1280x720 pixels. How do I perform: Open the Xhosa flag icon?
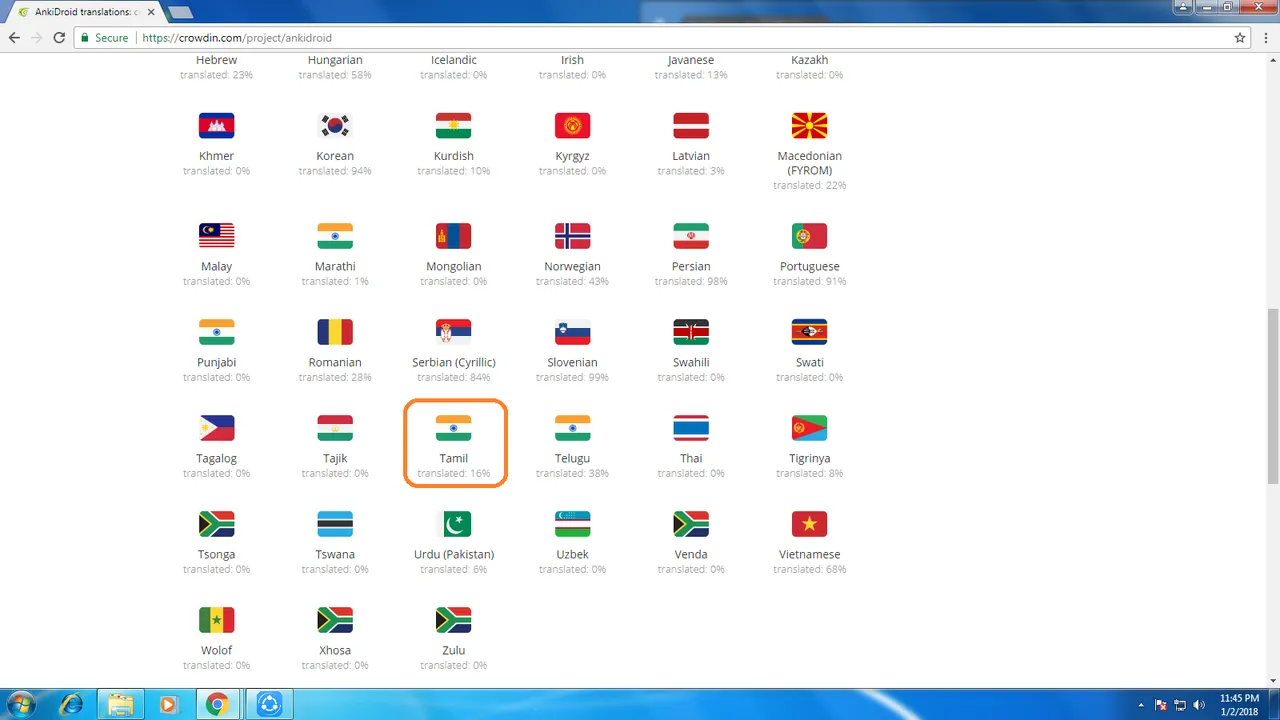(x=335, y=620)
